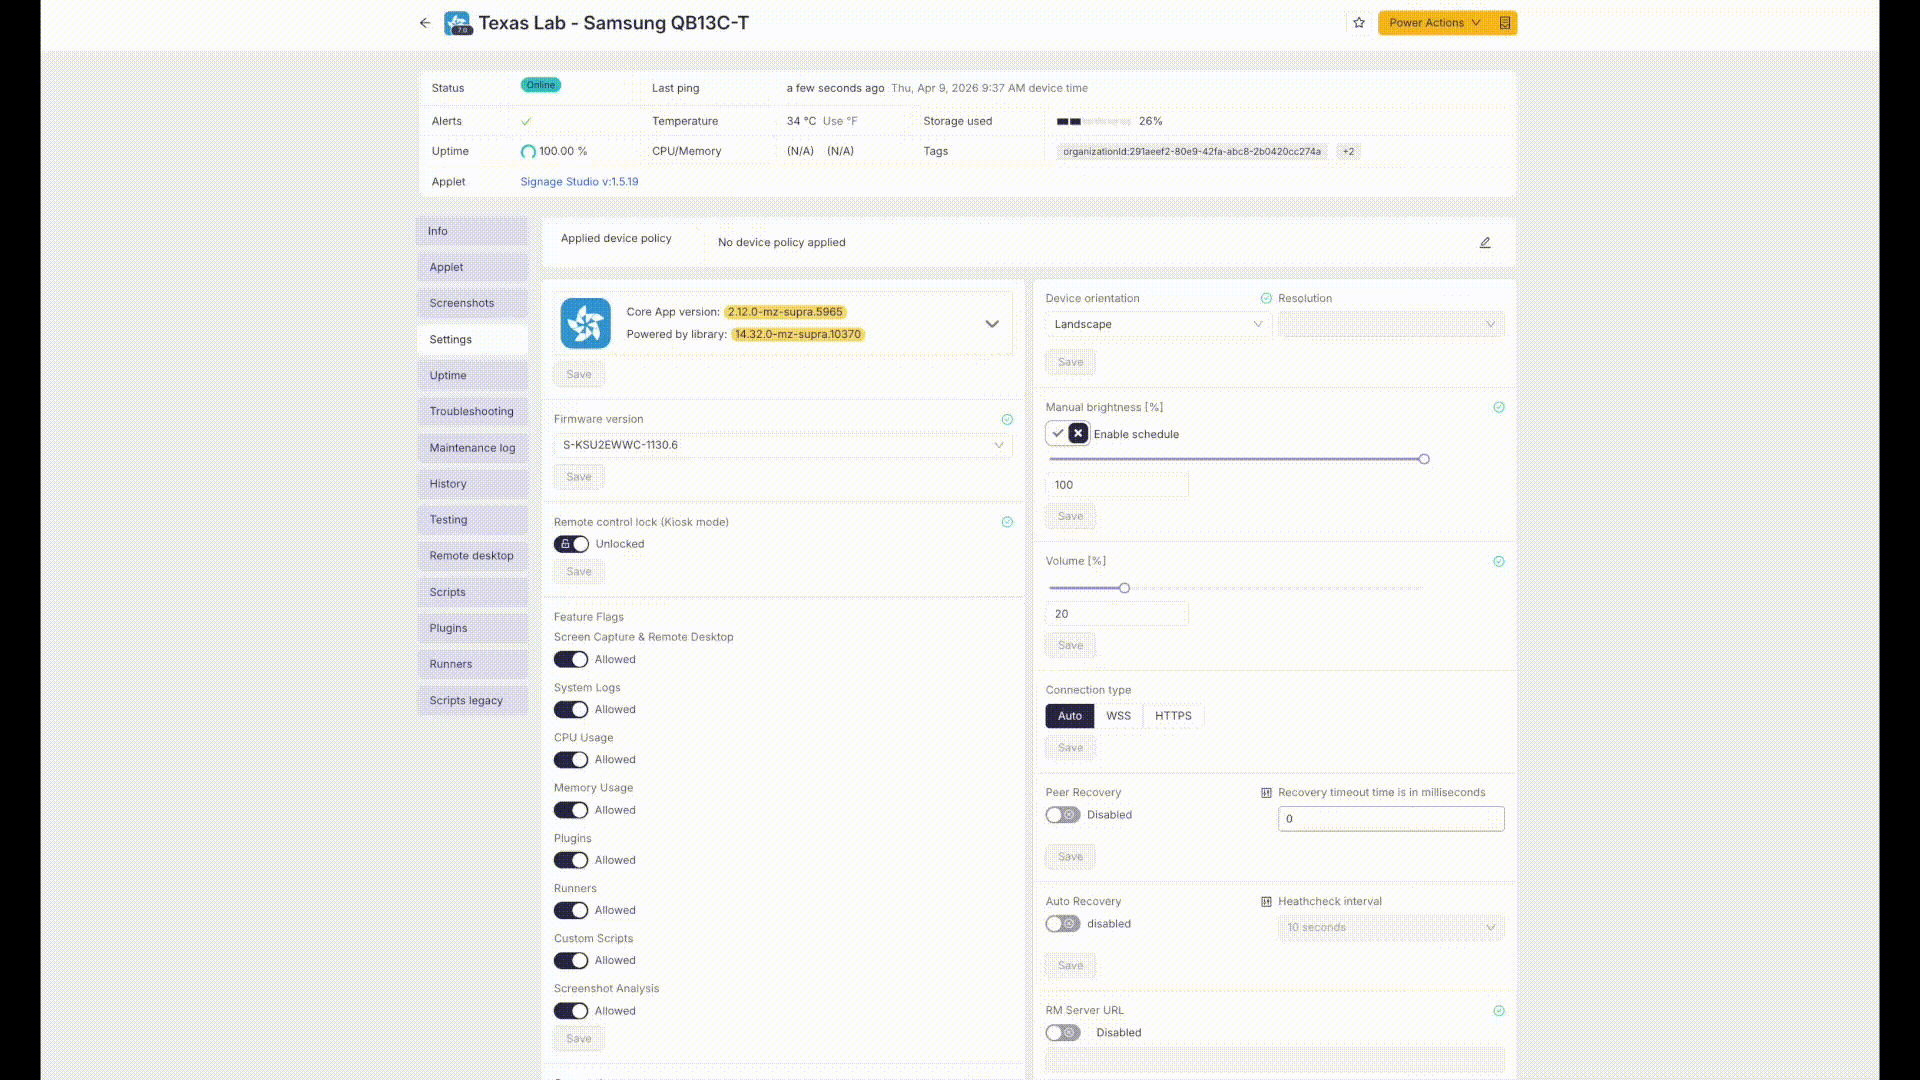Enable the Peer Recovery switch
This screenshot has height=1080, width=1920.
[1063, 815]
